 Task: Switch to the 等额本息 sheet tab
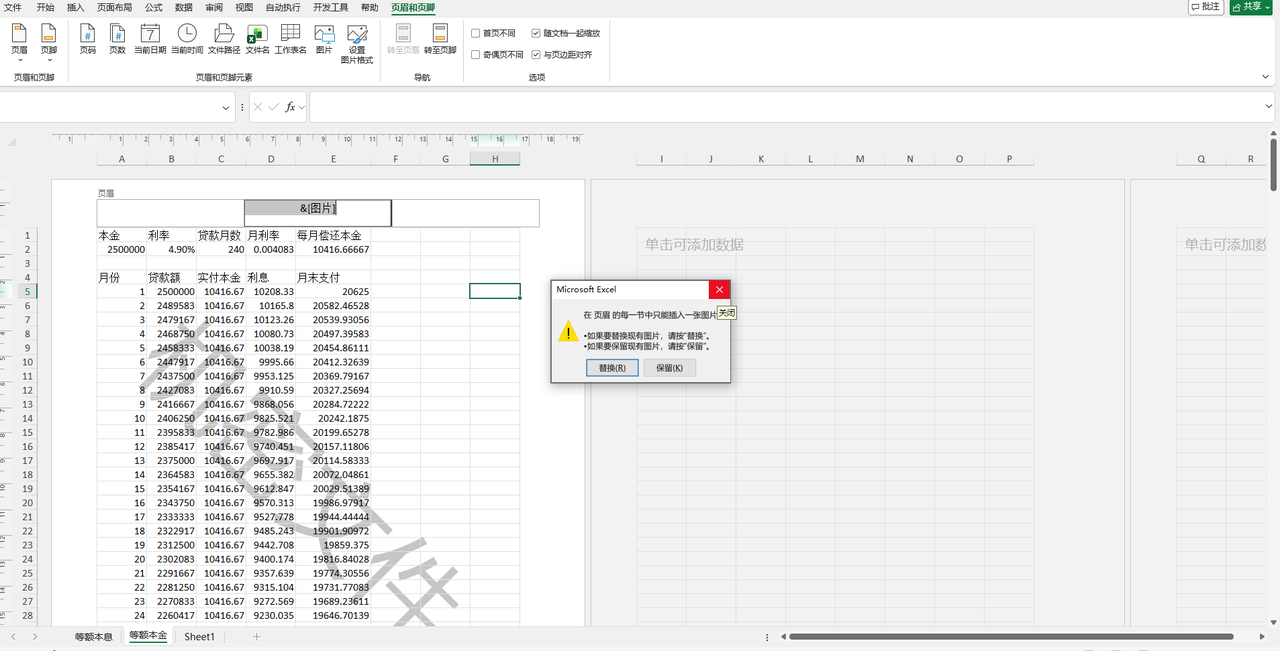93,636
